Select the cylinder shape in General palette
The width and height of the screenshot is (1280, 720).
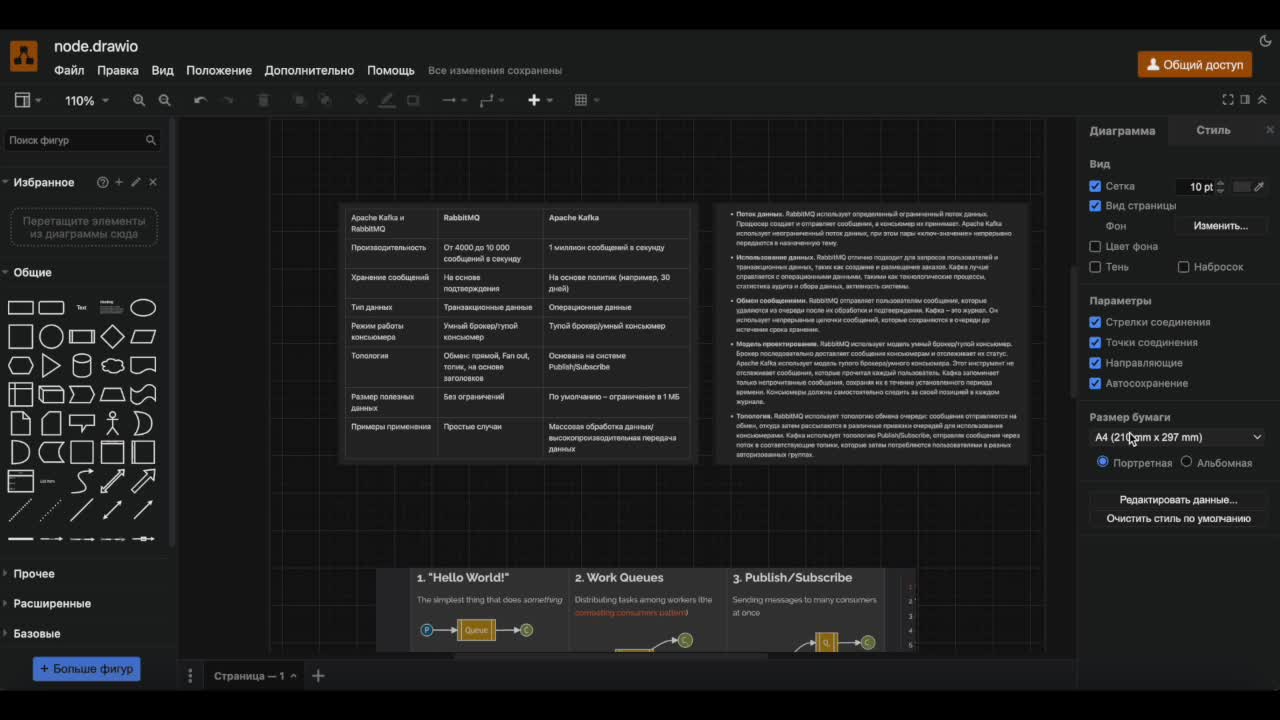tap(82, 365)
